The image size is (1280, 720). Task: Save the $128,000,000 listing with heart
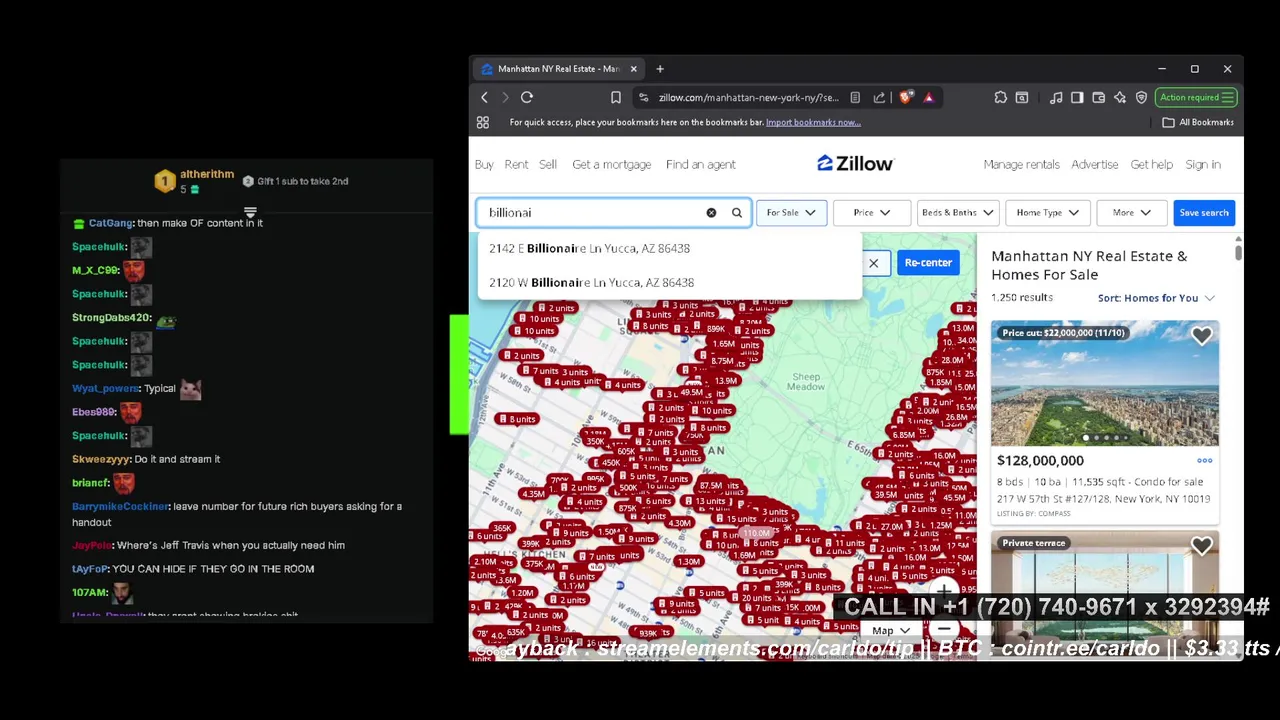(x=1201, y=337)
